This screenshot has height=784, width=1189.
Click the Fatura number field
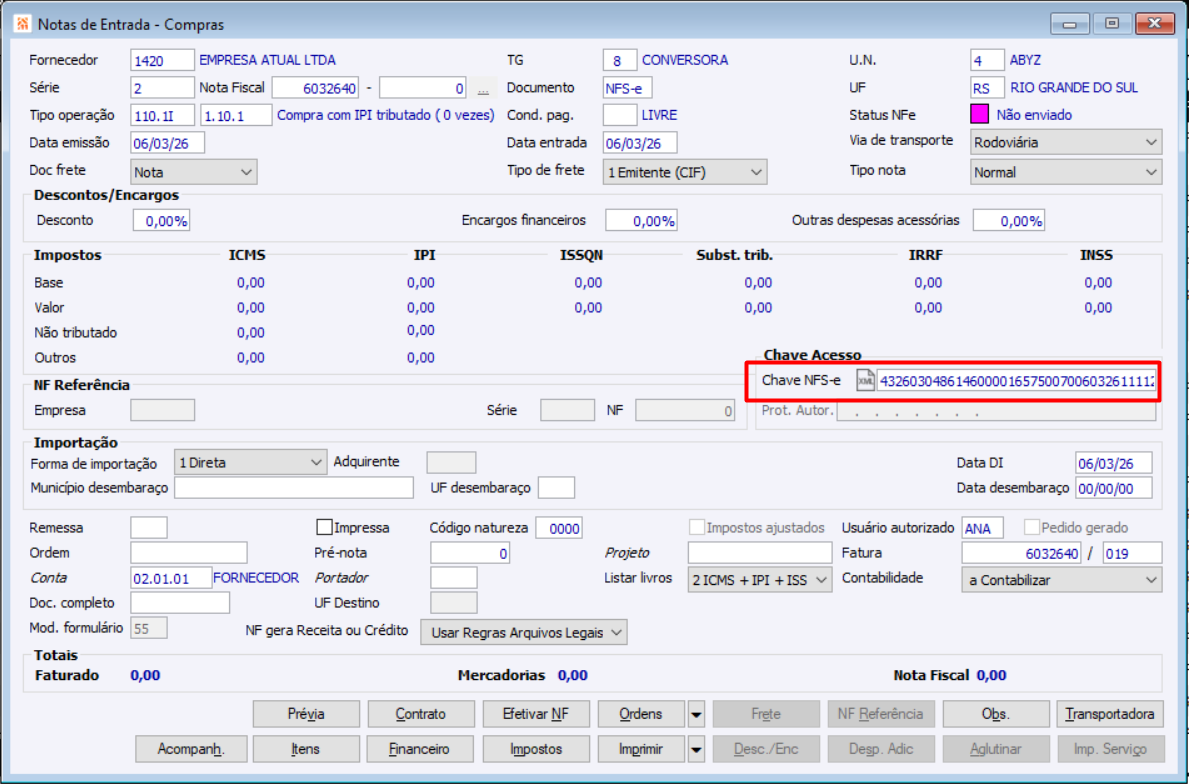point(1021,553)
